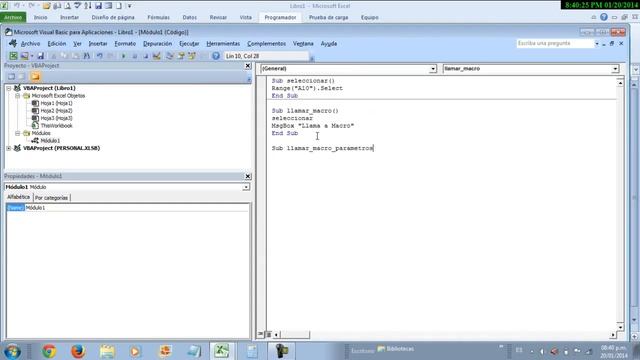
Task: Click the Excel icon in the taskbar
Action: click(222, 351)
